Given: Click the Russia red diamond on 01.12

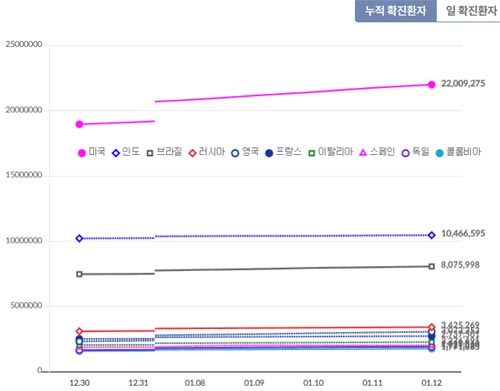Looking at the screenshot, I should pos(432,327).
